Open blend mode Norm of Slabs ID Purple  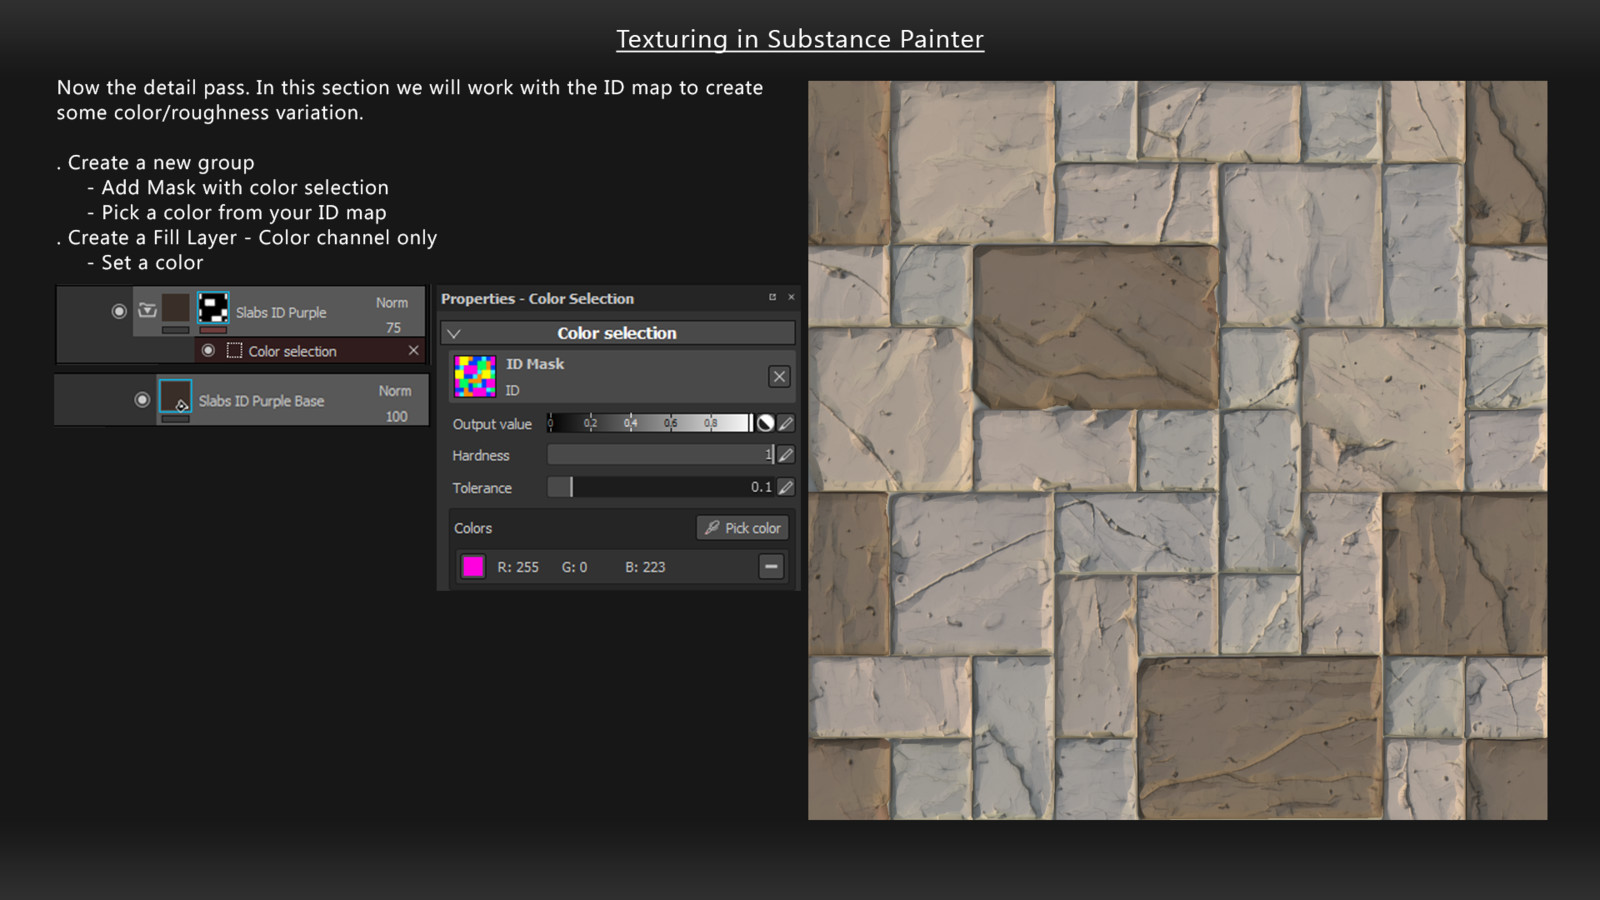392,302
